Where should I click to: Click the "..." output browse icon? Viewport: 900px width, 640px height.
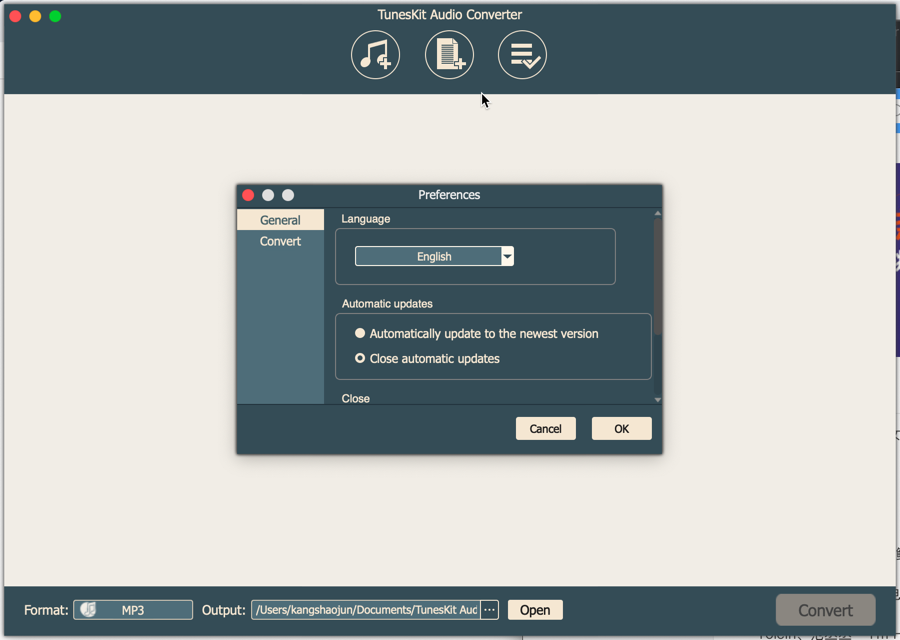pos(489,610)
